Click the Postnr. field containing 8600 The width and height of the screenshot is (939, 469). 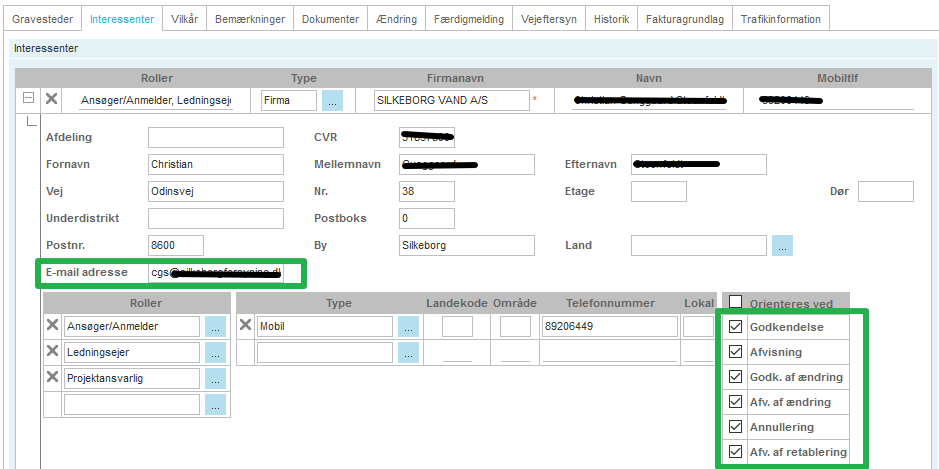[175, 245]
